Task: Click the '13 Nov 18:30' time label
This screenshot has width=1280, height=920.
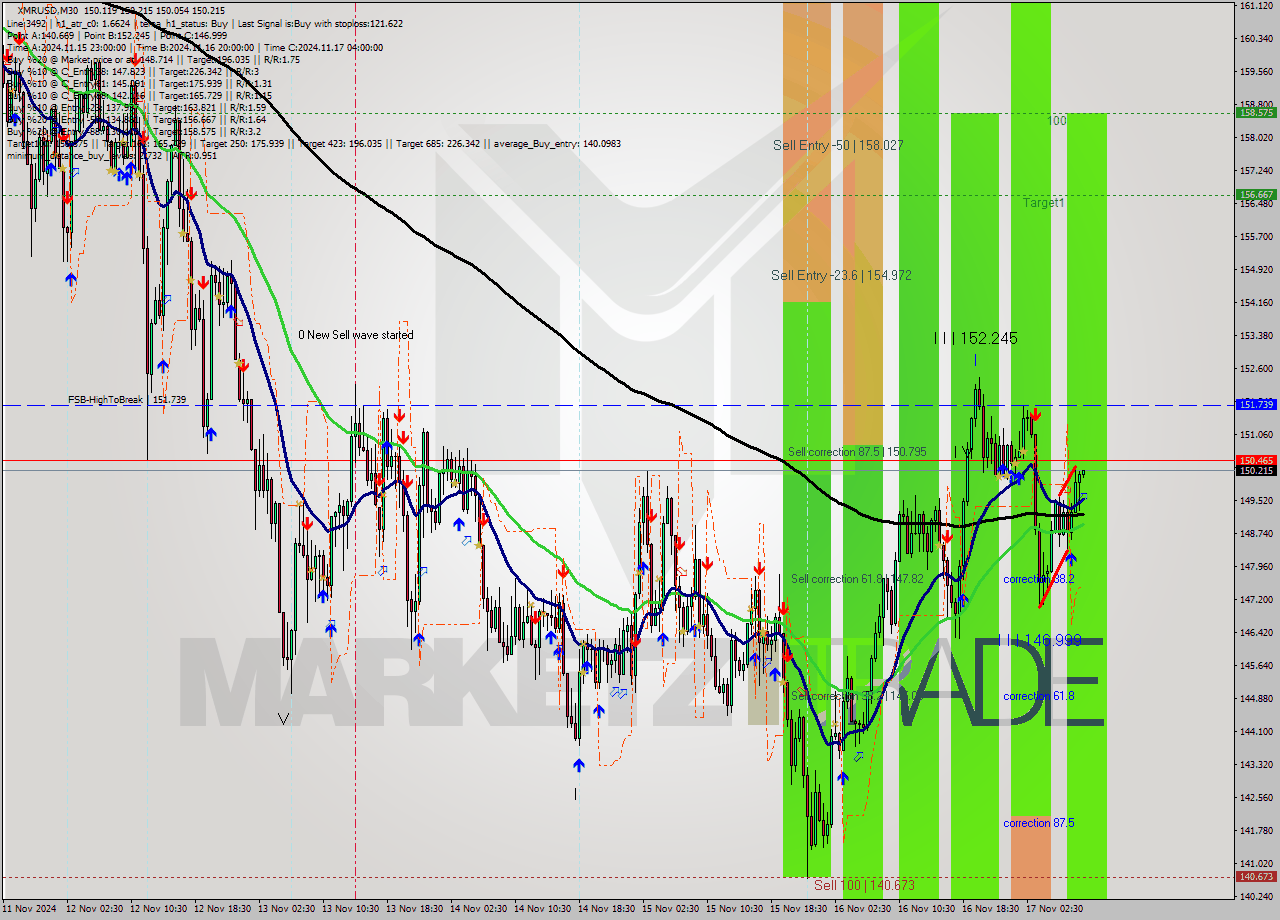Action: pyautogui.click(x=414, y=909)
